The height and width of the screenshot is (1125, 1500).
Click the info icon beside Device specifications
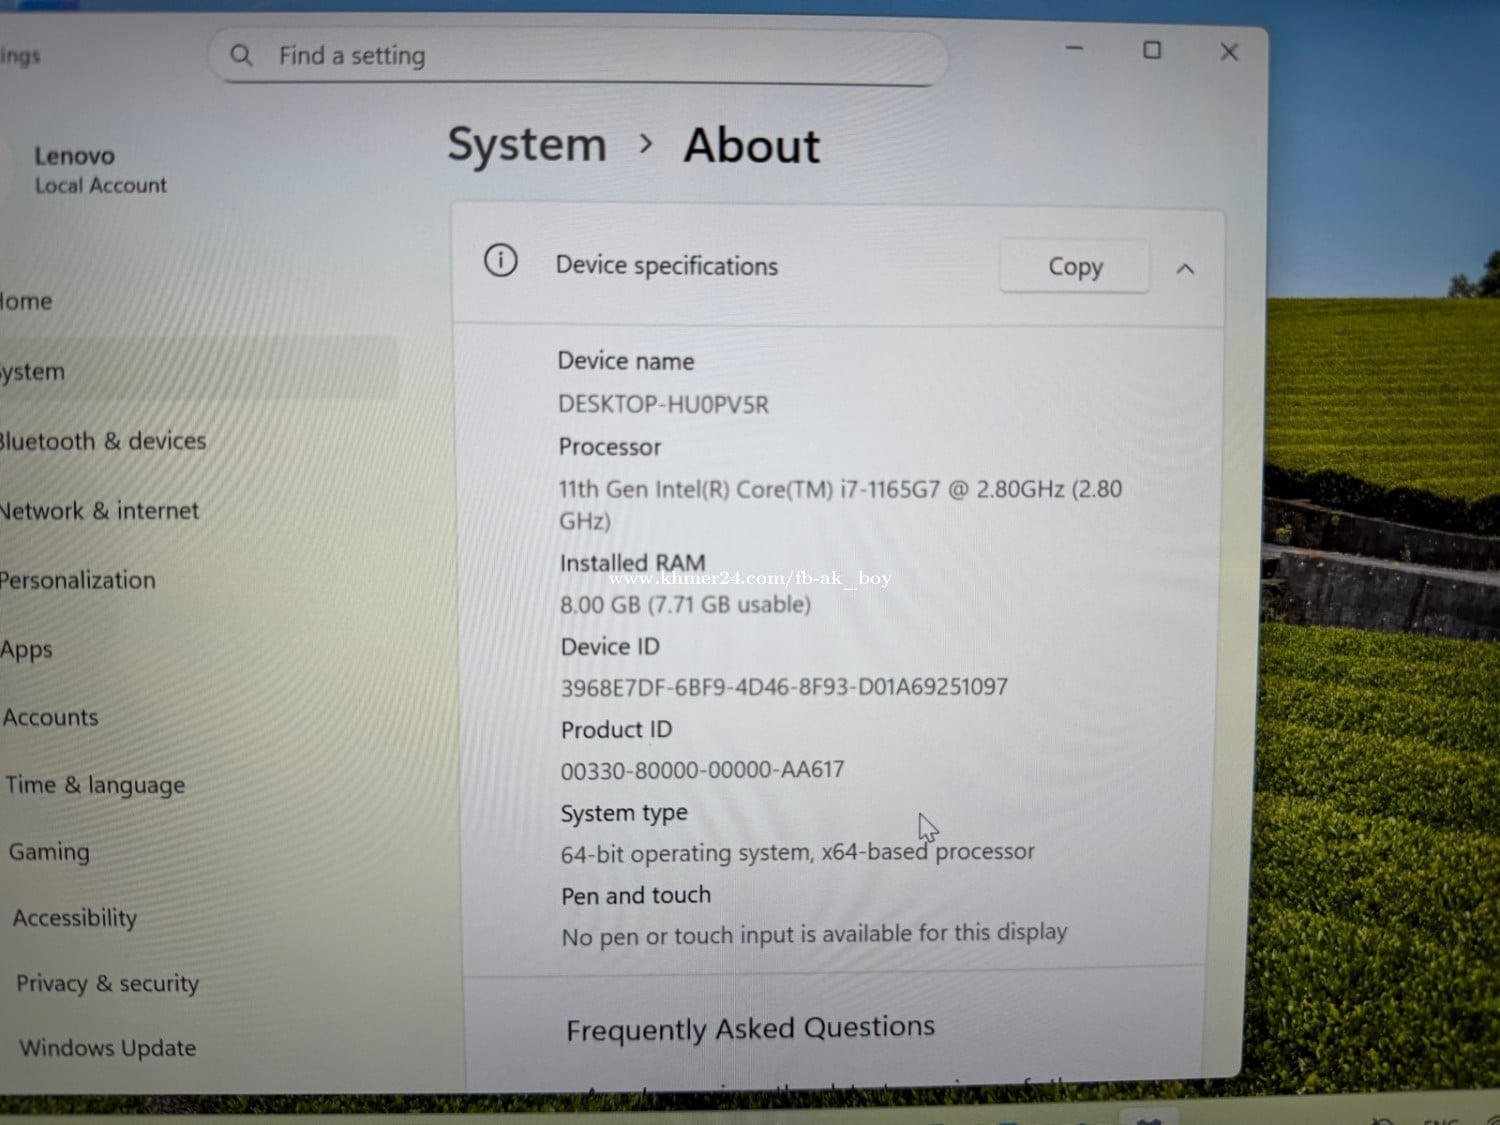[x=500, y=261]
